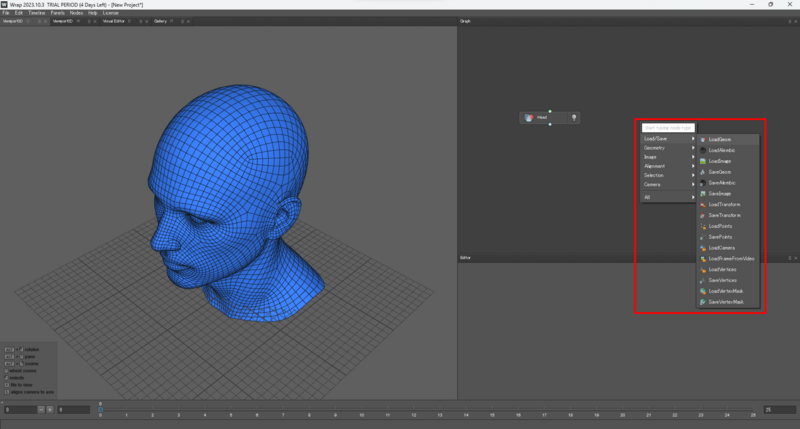The image size is (800, 429).
Task: Add a SaveAlembic node via its icon
Action: pos(703,183)
